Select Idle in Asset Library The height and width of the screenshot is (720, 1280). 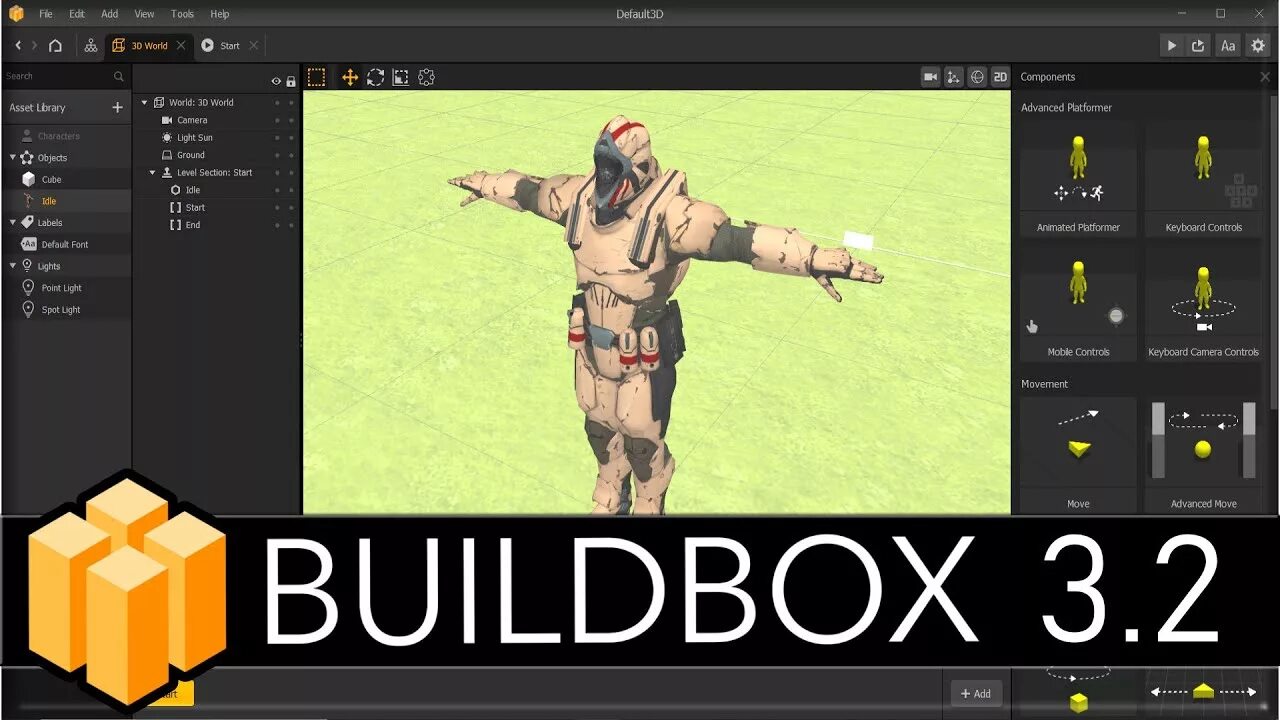66,201
